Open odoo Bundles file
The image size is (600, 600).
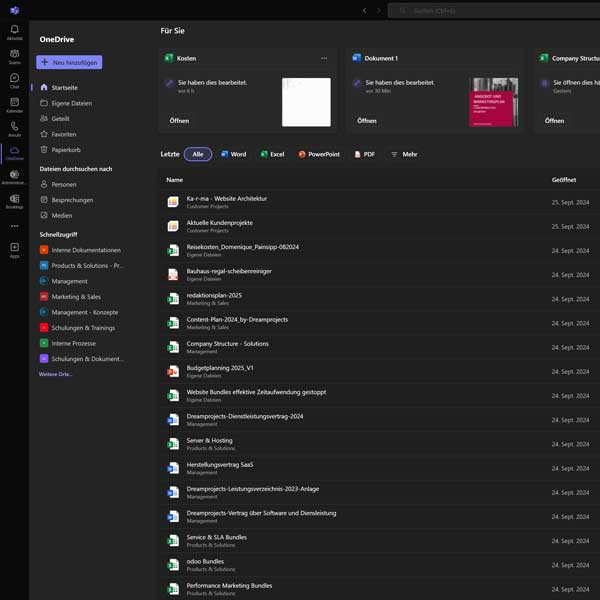pos(205,561)
